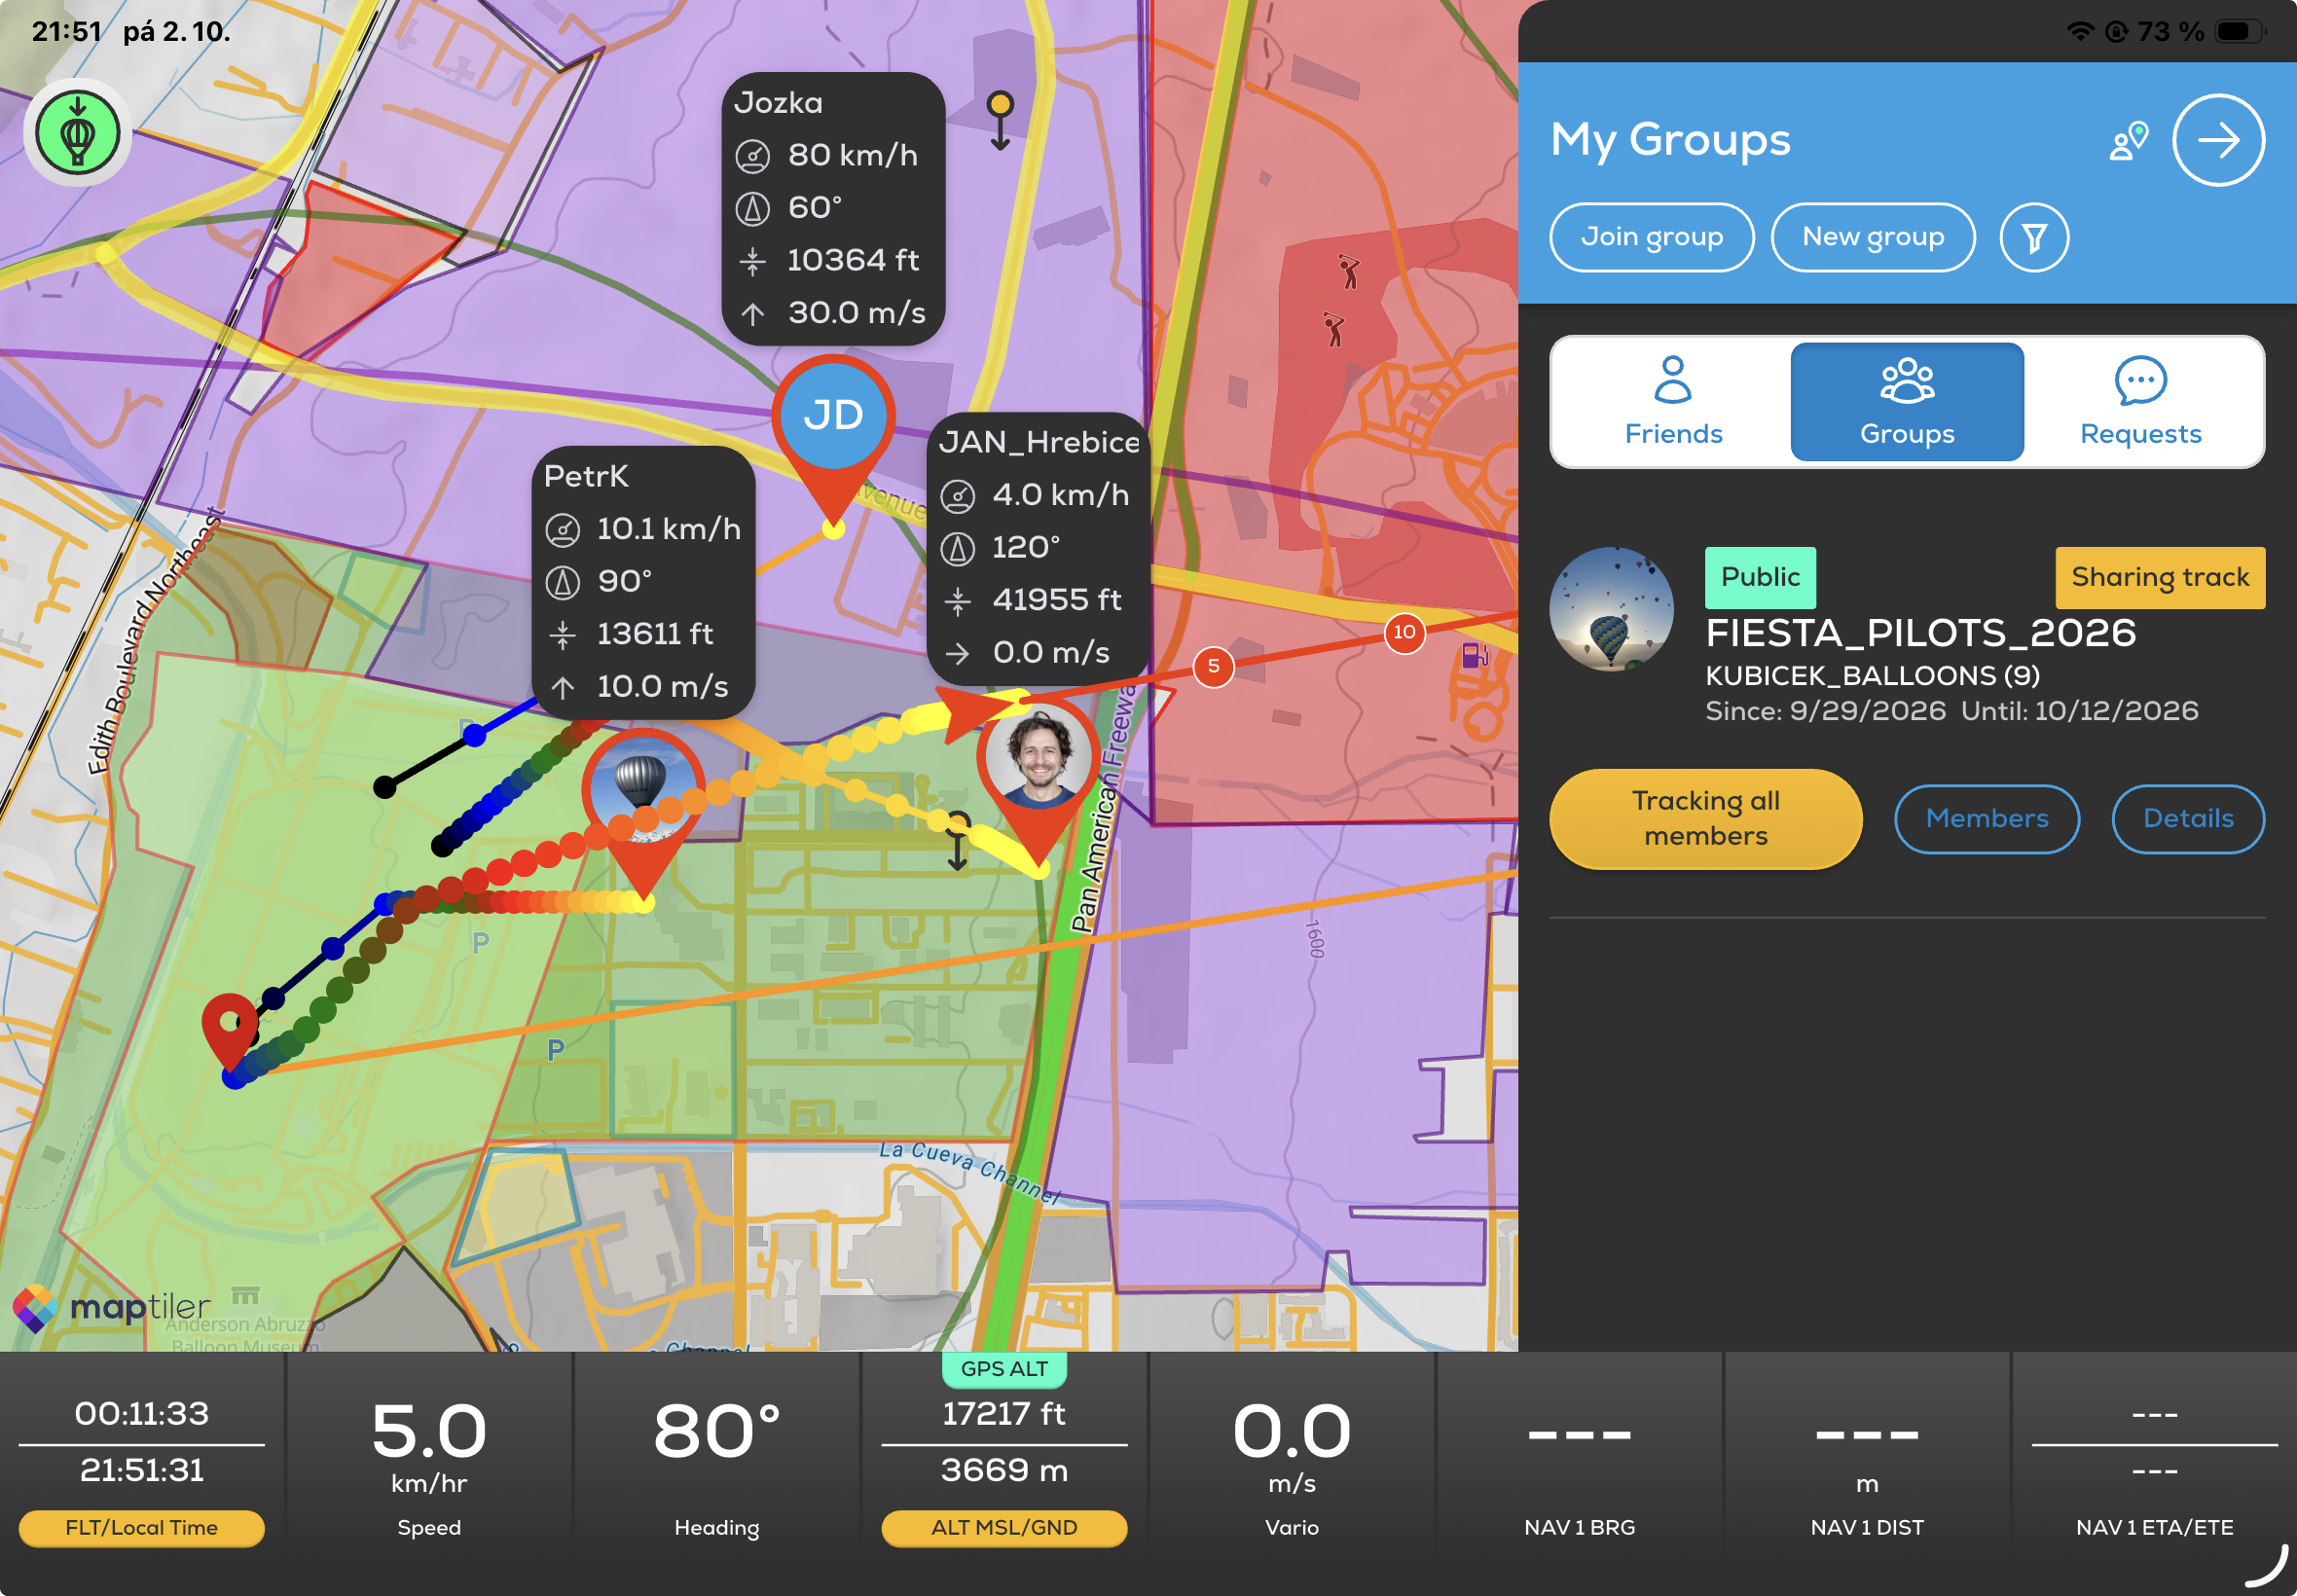Open Details of FIESTA_PILOTS_2026 group

coord(2188,819)
